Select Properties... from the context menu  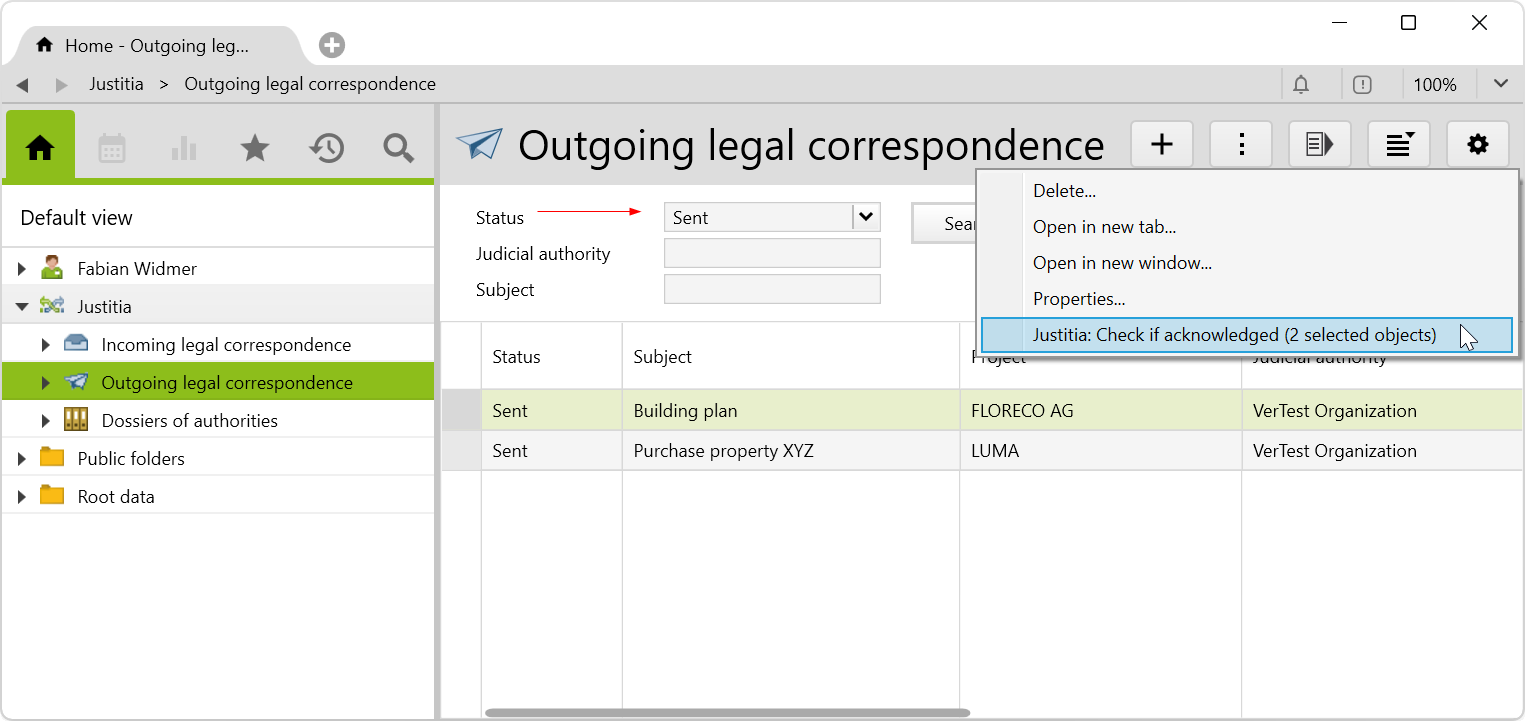(1079, 299)
